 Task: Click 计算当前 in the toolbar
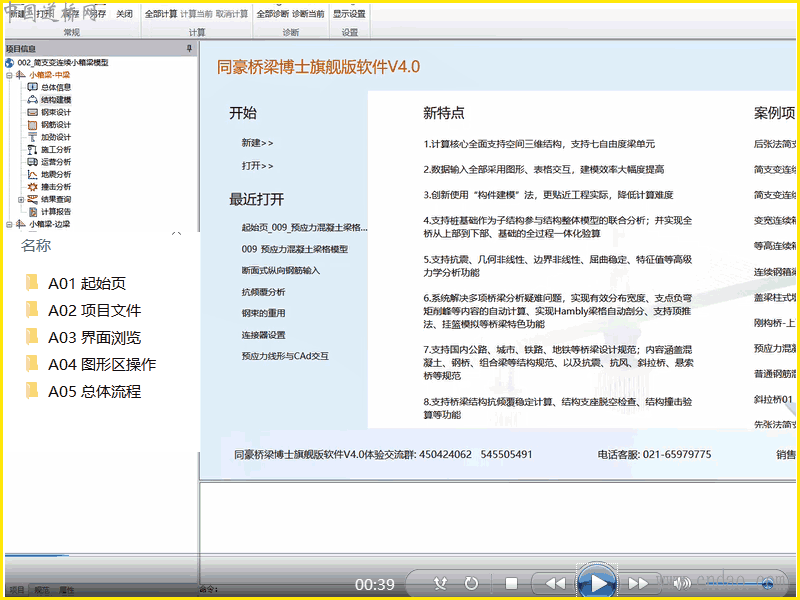tap(196, 14)
